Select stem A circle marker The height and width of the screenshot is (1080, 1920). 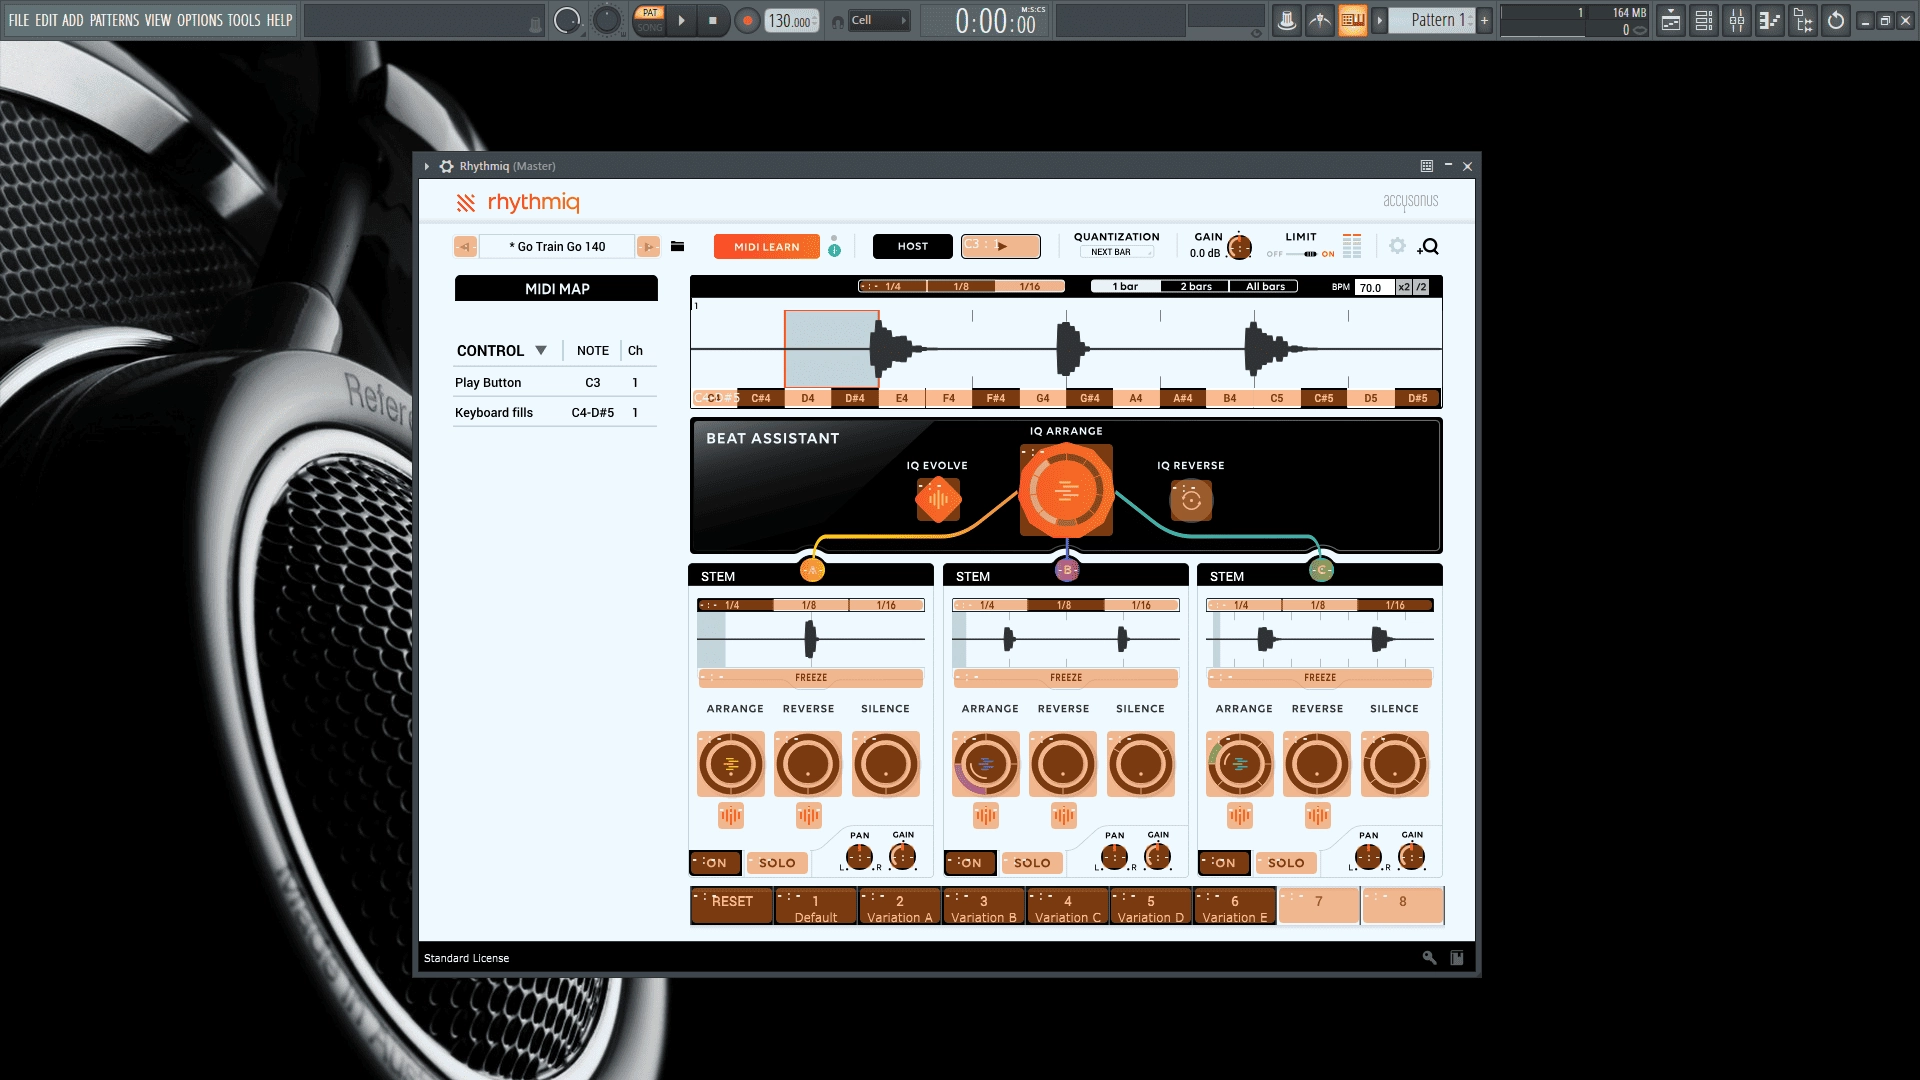coord(812,570)
